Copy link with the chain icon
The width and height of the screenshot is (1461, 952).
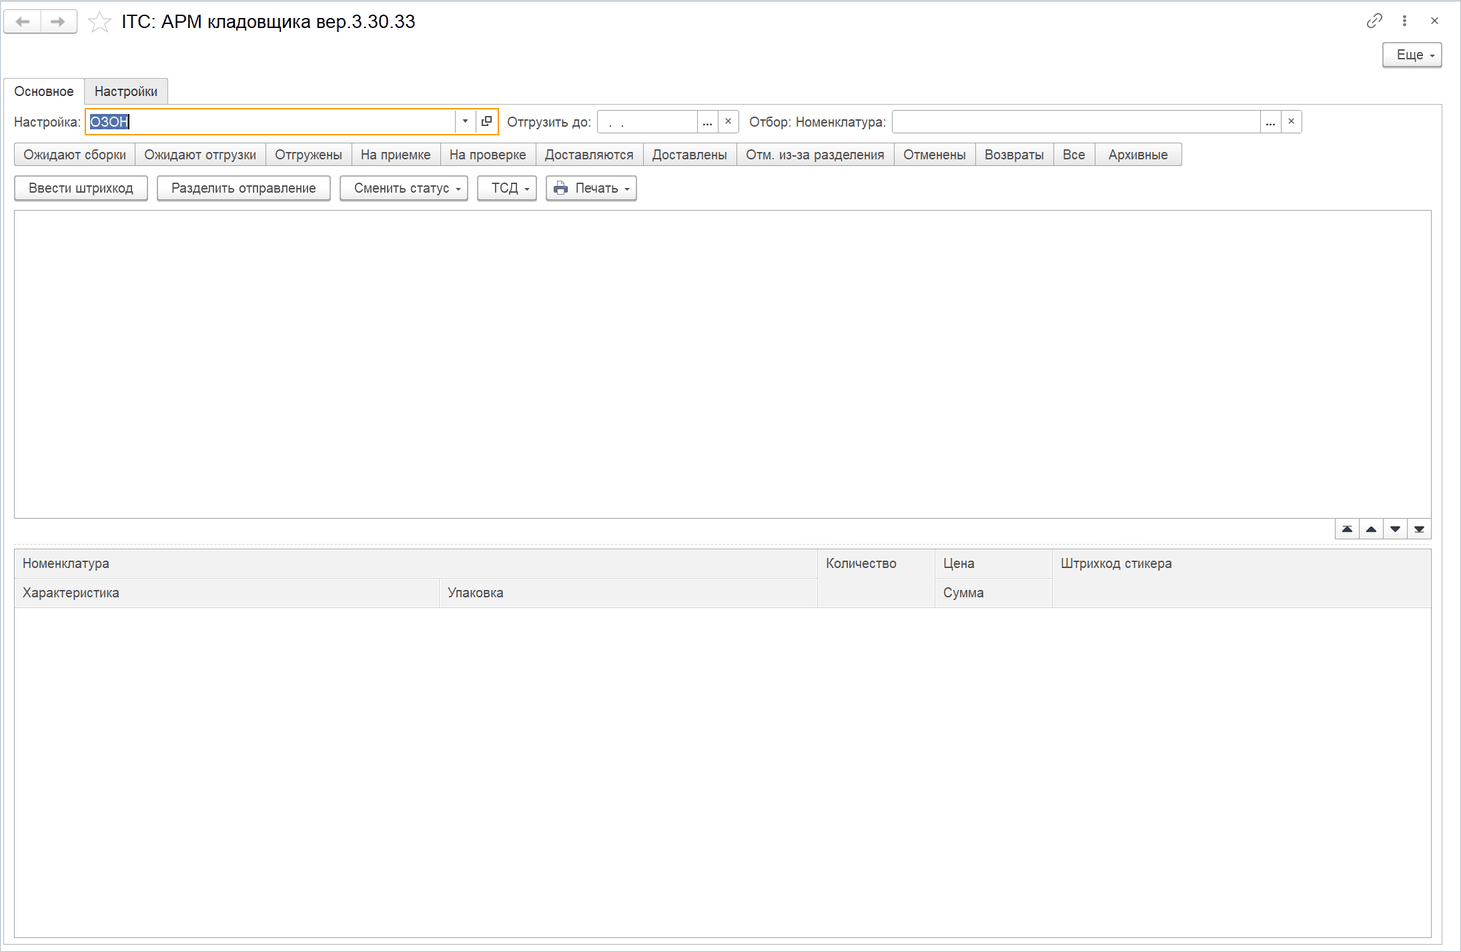coord(1375,21)
